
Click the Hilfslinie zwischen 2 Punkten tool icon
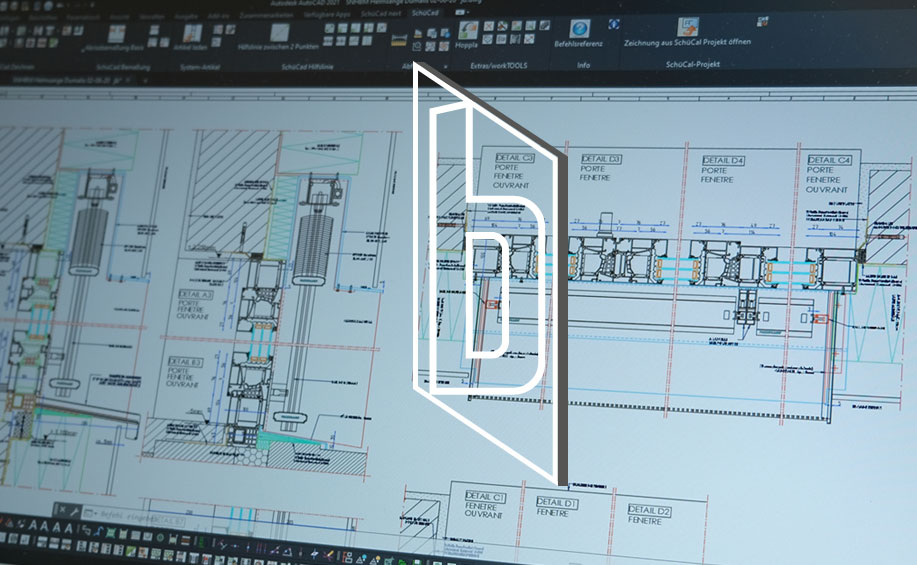pyautogui.click(x=279, y=32)
